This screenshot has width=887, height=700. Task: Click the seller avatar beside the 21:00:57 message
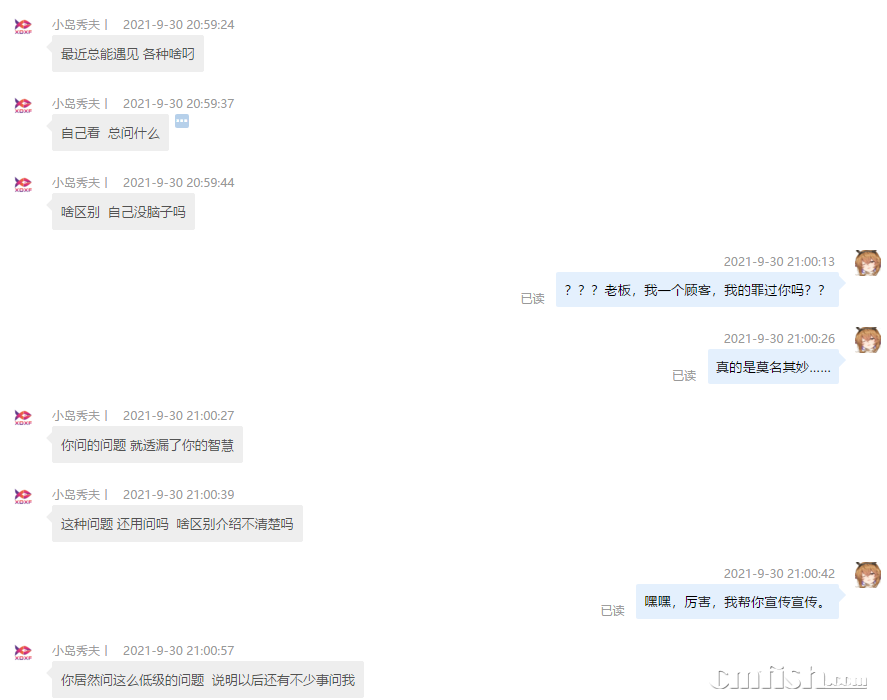tap(23, 652)
